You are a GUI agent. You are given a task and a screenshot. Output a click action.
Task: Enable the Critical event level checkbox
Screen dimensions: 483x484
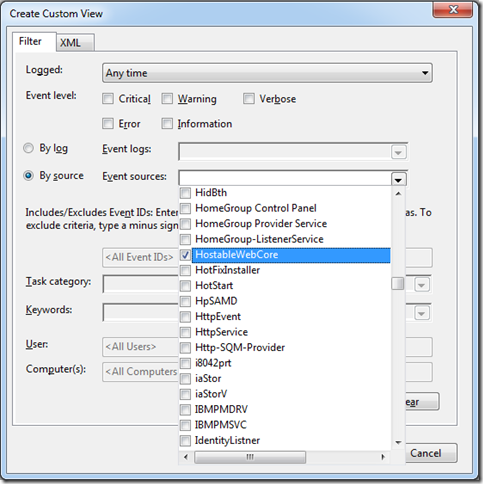(108, 99)
